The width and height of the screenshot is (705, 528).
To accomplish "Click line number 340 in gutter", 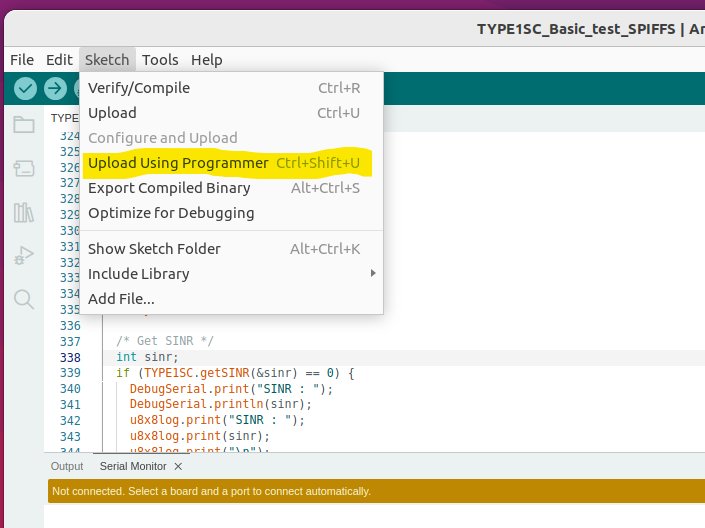I will (70, 389).
